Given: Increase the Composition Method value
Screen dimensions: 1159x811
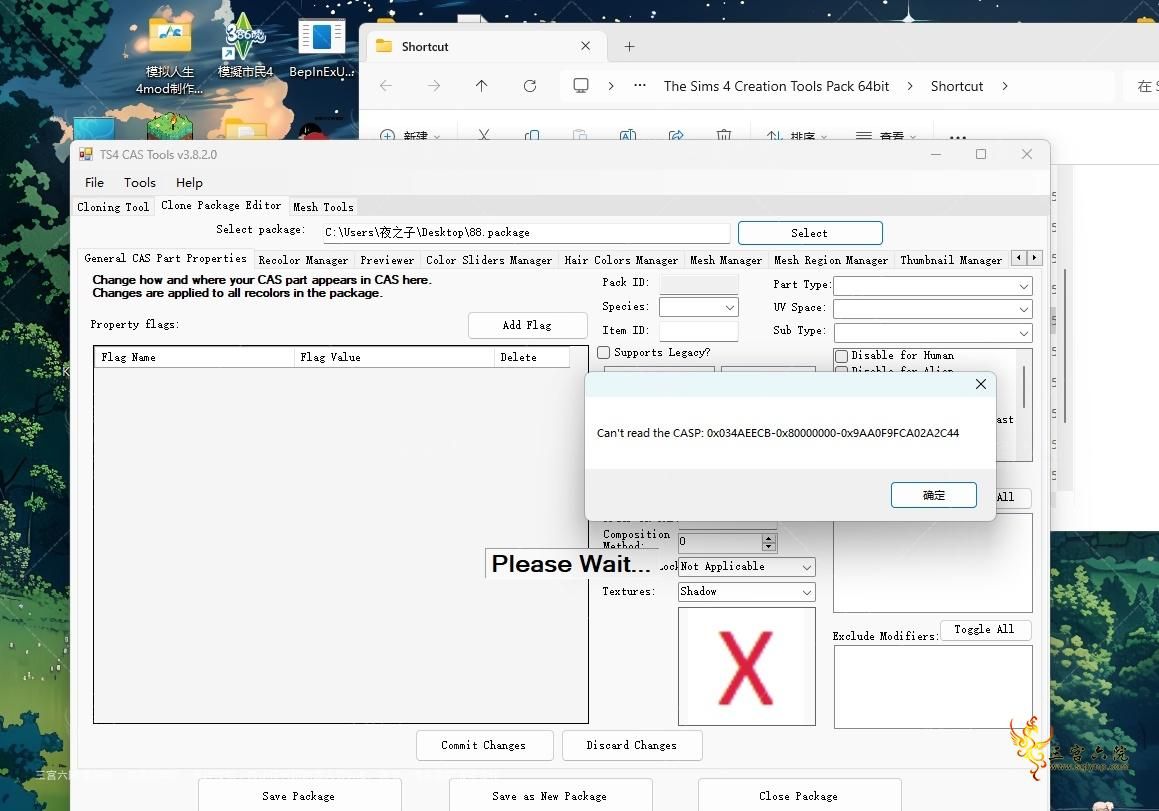Looking at the screenshot, I should (769, 537).
